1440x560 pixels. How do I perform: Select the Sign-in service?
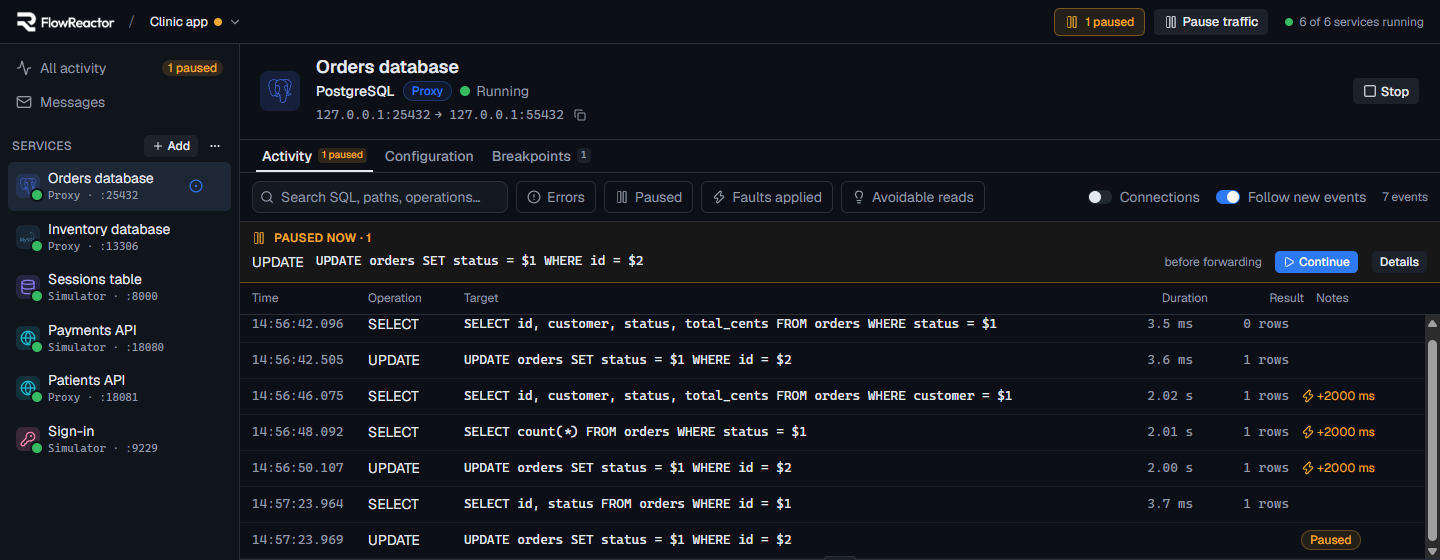coord(119,439)
